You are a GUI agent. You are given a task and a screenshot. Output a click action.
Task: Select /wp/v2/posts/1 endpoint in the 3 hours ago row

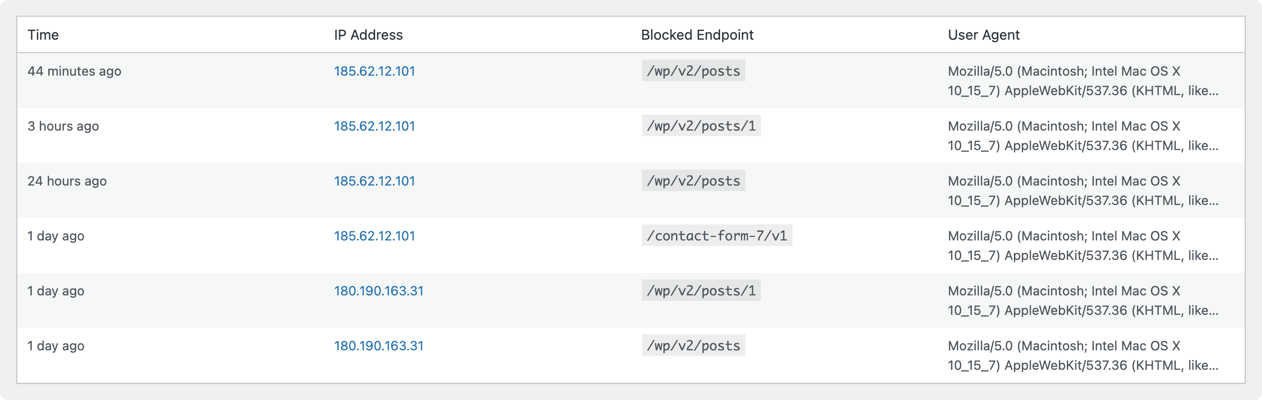click(x=701, y=127)
